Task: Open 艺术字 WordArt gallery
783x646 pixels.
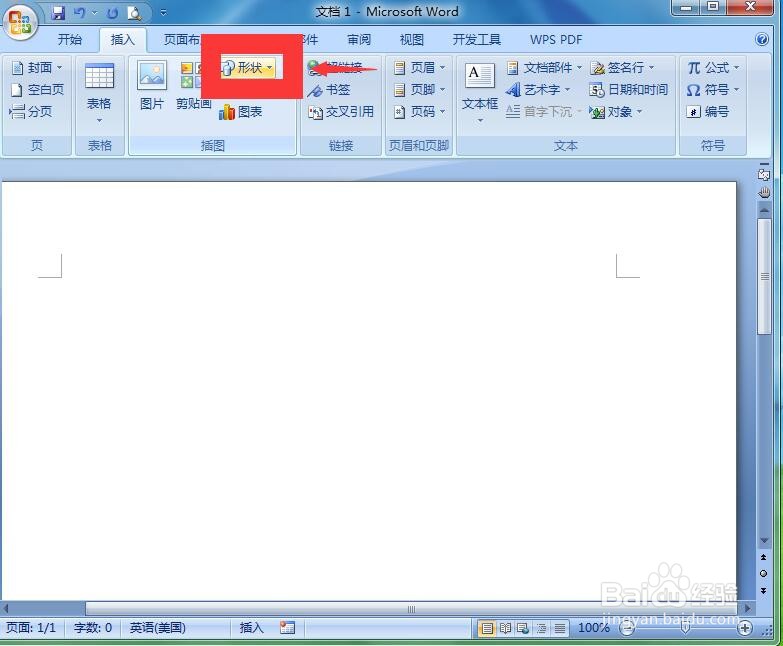Action: (537, 90)
